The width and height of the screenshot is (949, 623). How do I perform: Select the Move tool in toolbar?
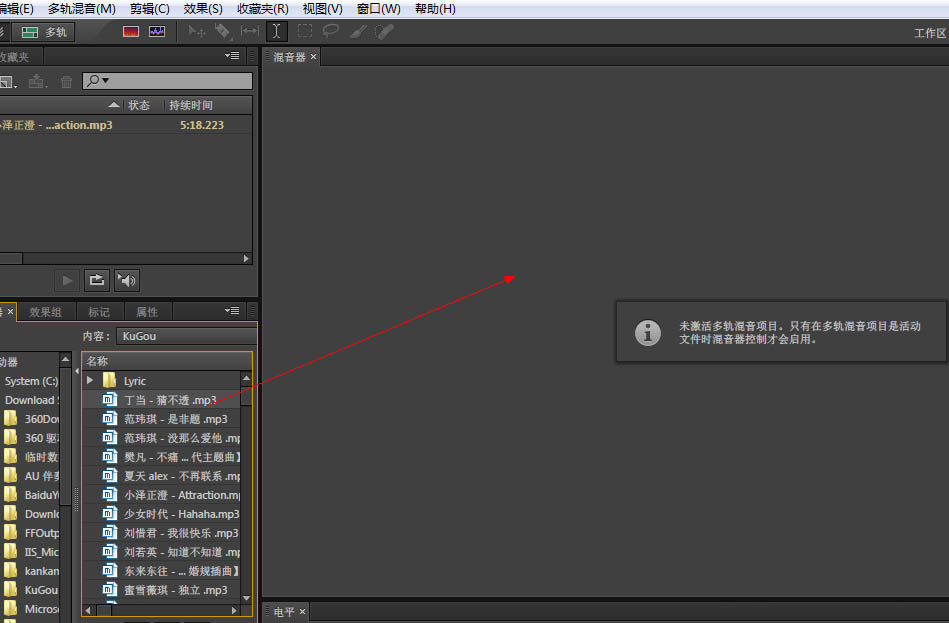(197, 32)
